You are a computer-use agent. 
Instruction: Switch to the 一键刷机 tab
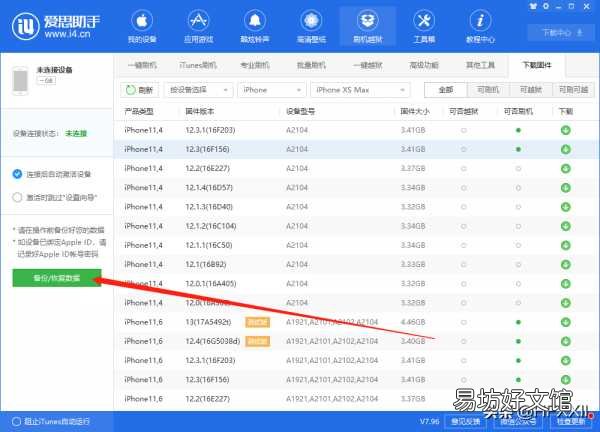pos(142,65)
